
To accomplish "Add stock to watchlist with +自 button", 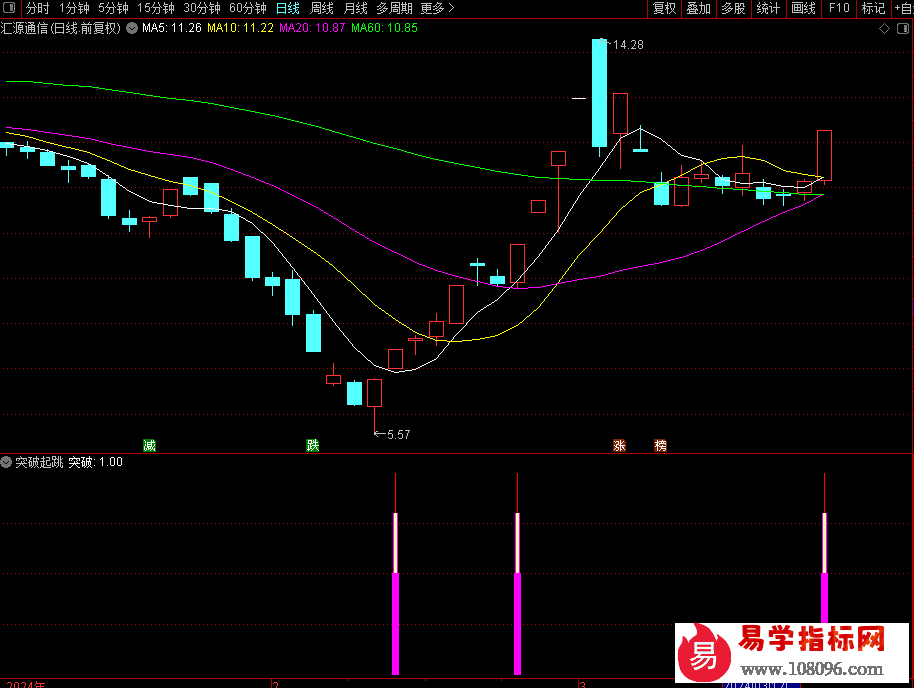I will [904, 8].
